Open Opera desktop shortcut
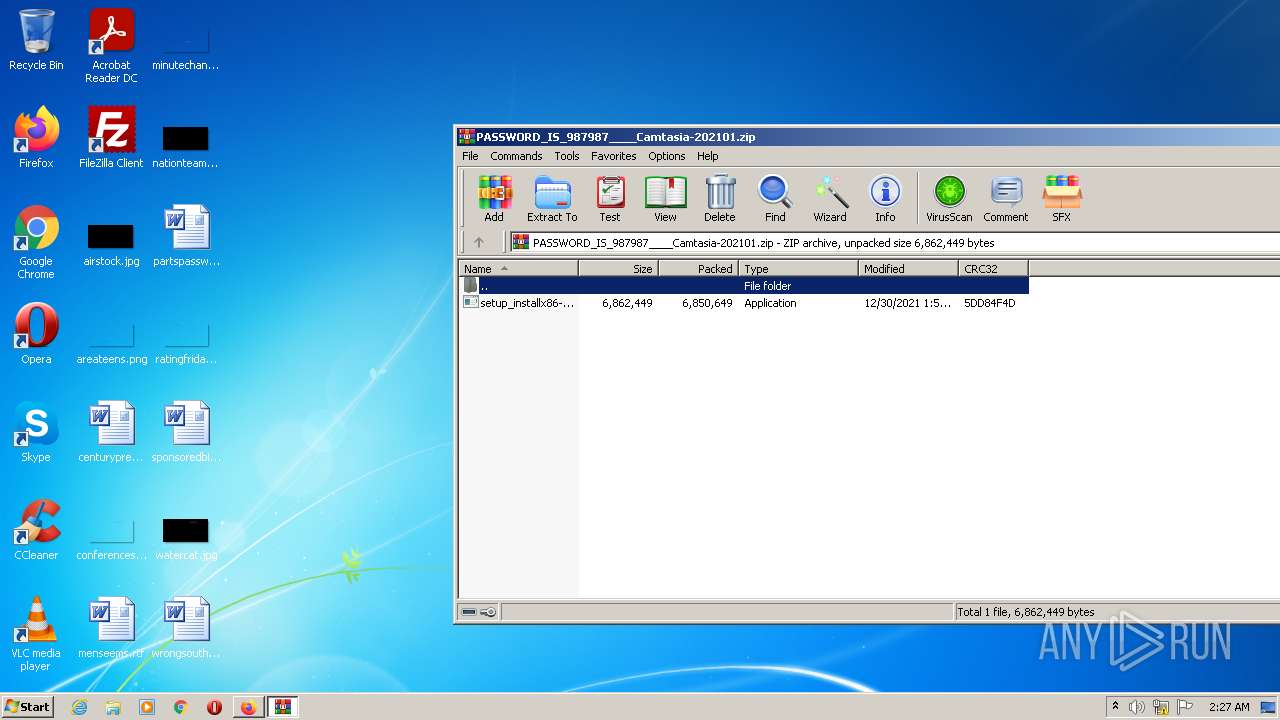The height and width of the screenshot is (720, 1280). click(36, 334)
